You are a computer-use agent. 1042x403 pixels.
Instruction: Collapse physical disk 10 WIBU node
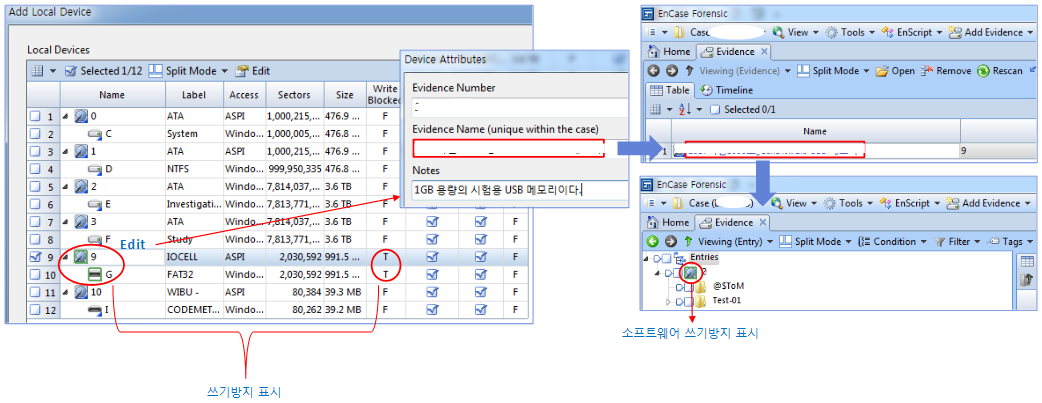tap(66, 291)
